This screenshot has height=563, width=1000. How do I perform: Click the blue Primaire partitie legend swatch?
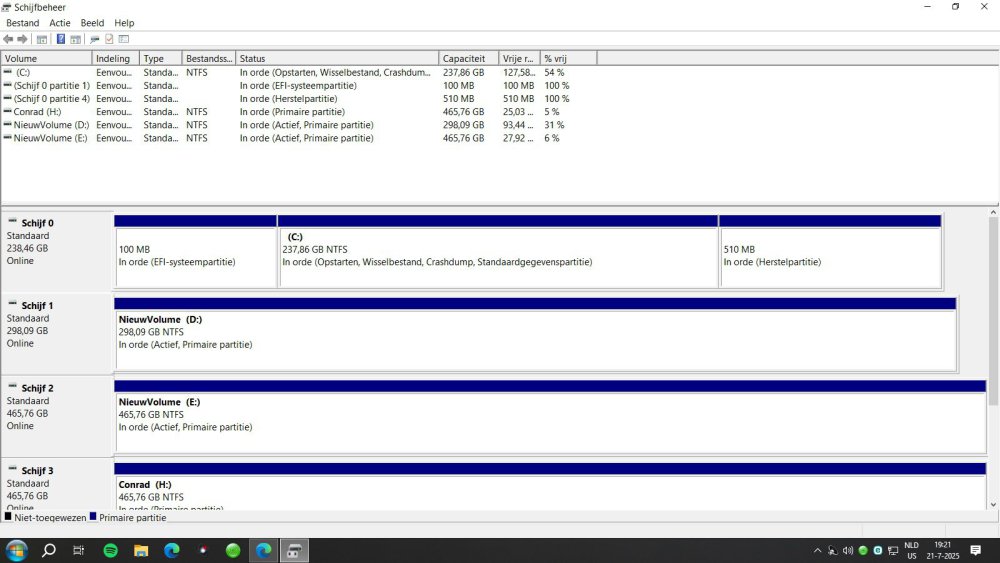(93, 516)
